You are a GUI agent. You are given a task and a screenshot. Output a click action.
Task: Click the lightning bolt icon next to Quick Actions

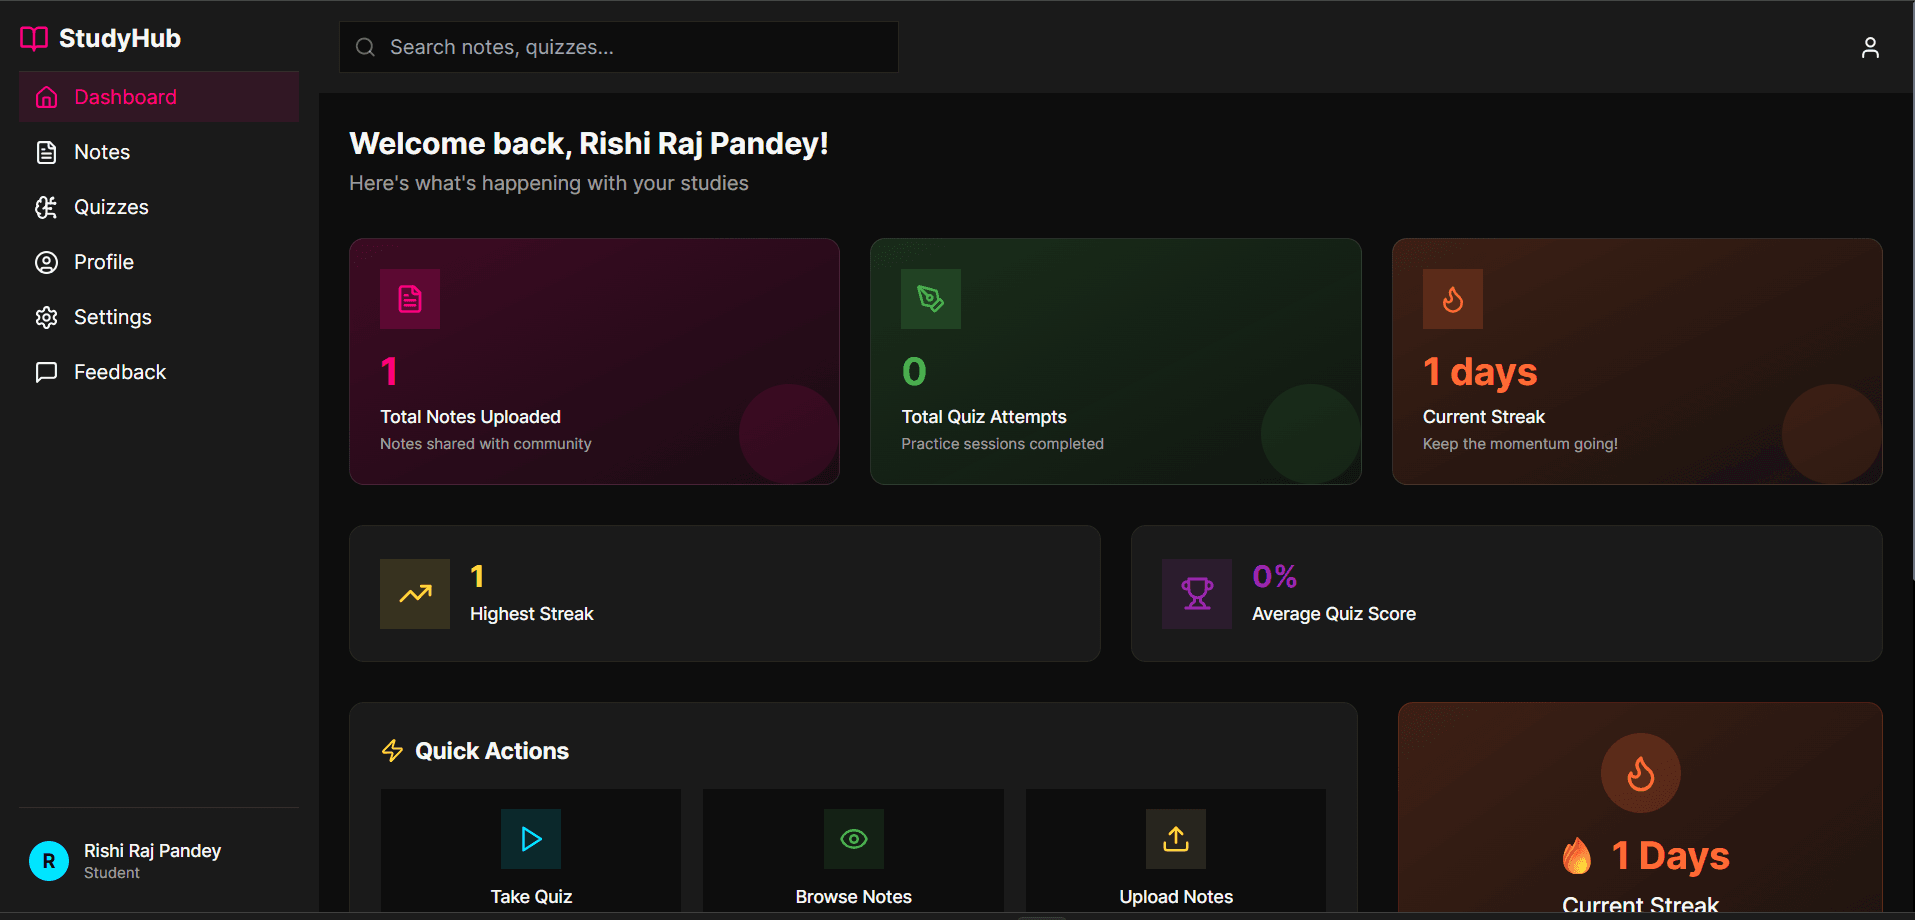[x=392, y=751]
